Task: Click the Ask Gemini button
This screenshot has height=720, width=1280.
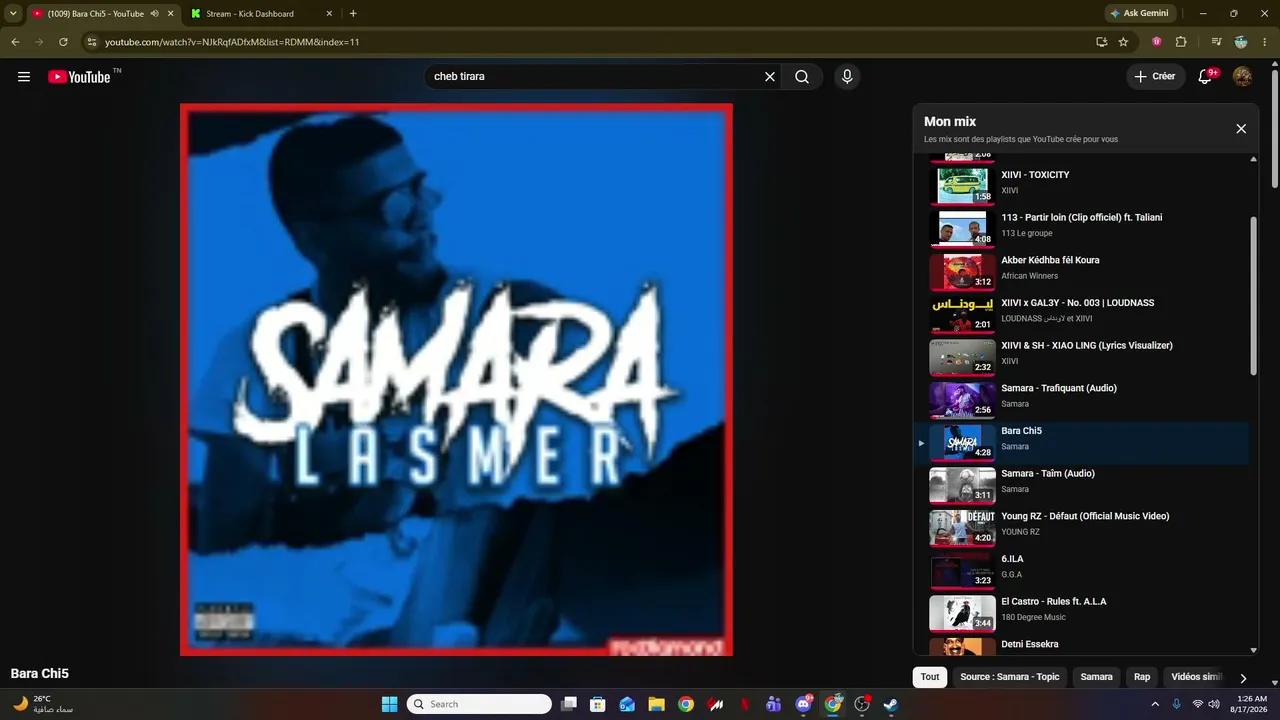Action: click(1138, 14)
